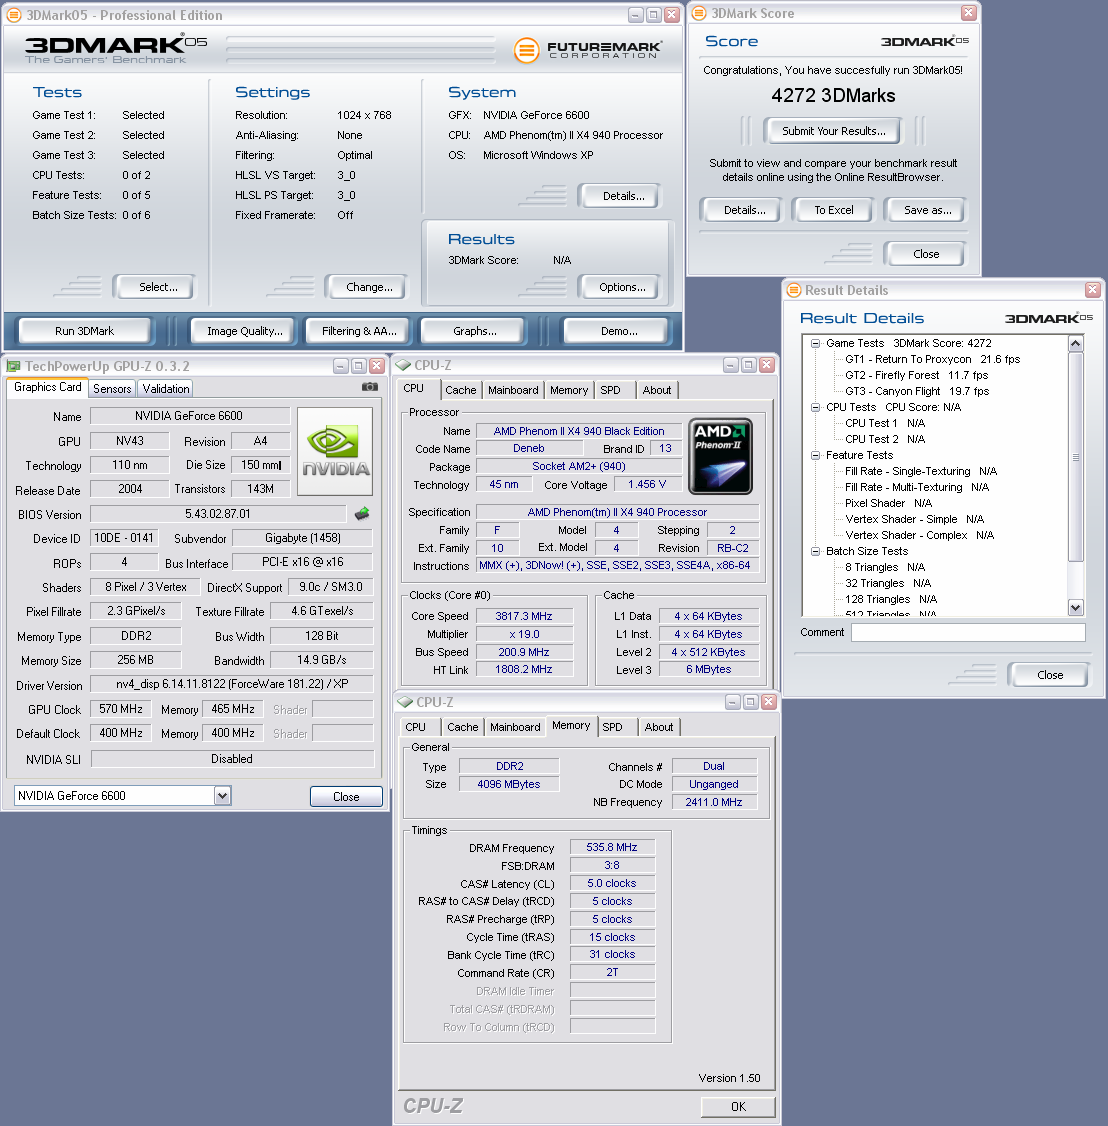
Task: Click the Result Details title bar icon
Action: point(793,290)
